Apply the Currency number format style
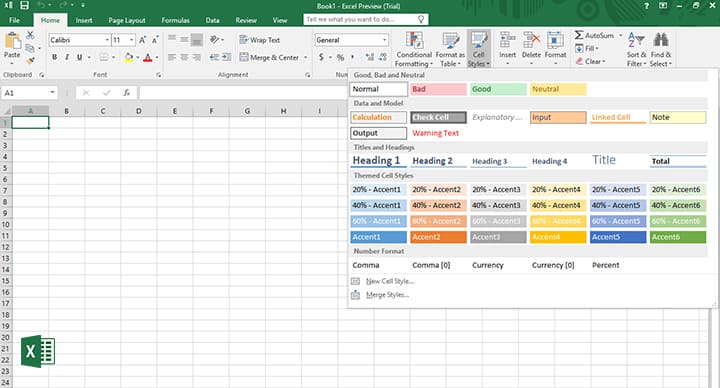 point(488,265)
